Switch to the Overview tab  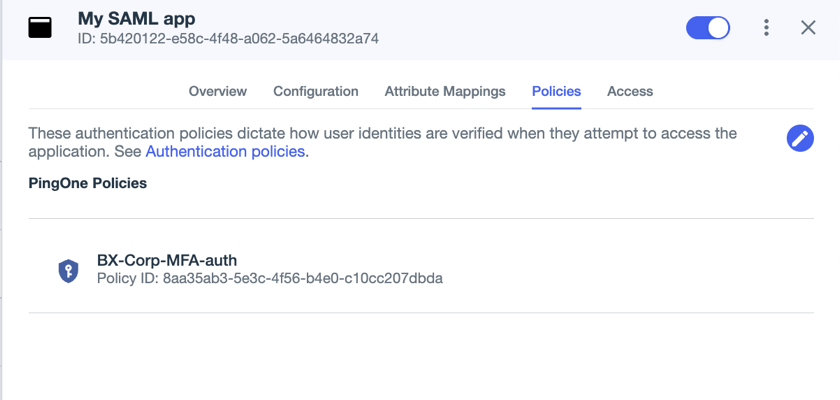218,91
